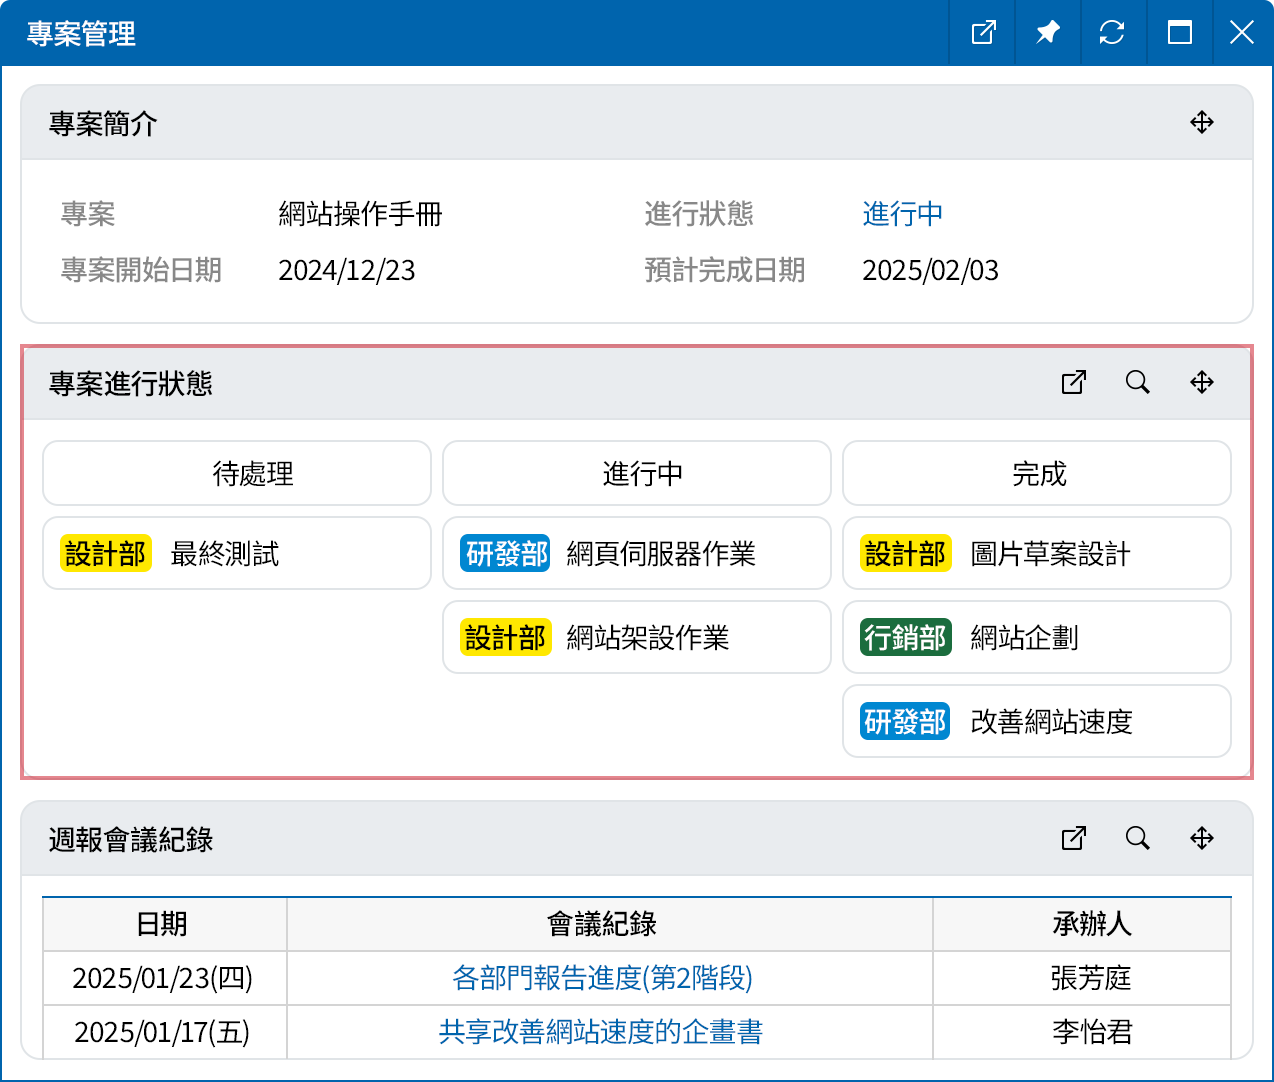
Task: Search within the 專案進行狀態 panel
Action: click(1137, 383)
